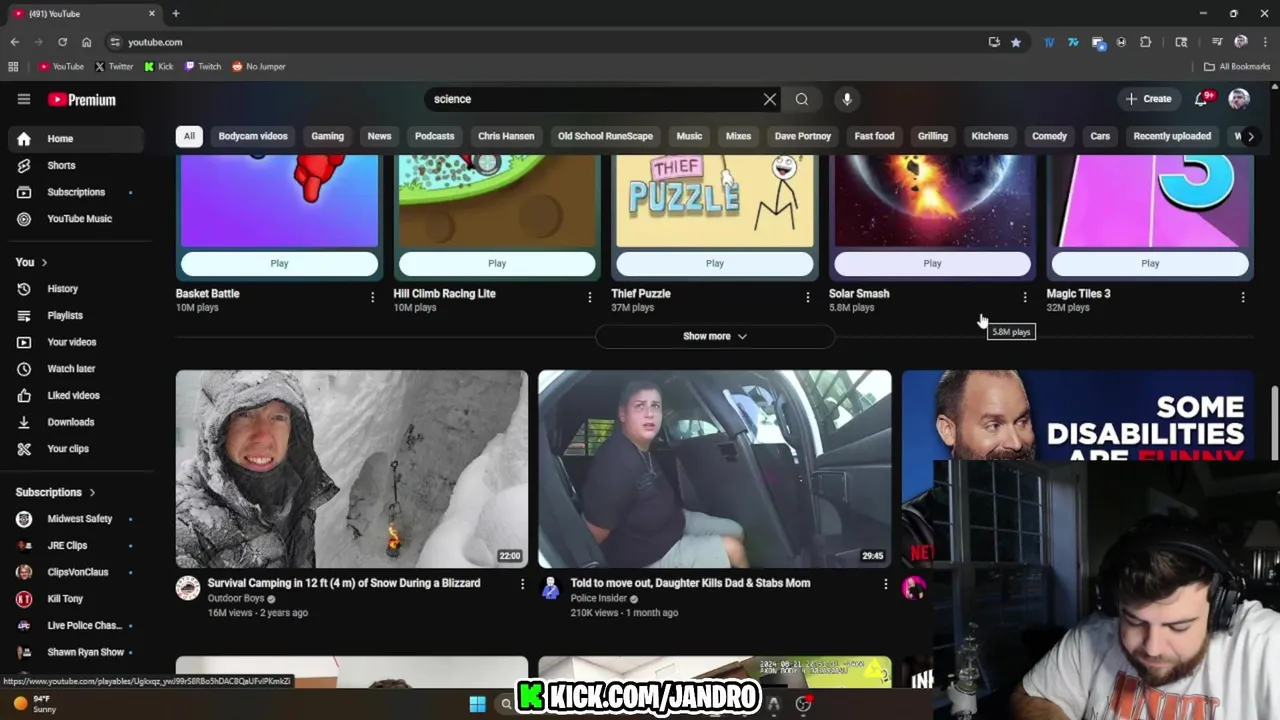The image size is (1280, 720).
Task: Open YouTube Music in the sidebar
Action: point(76,219)
